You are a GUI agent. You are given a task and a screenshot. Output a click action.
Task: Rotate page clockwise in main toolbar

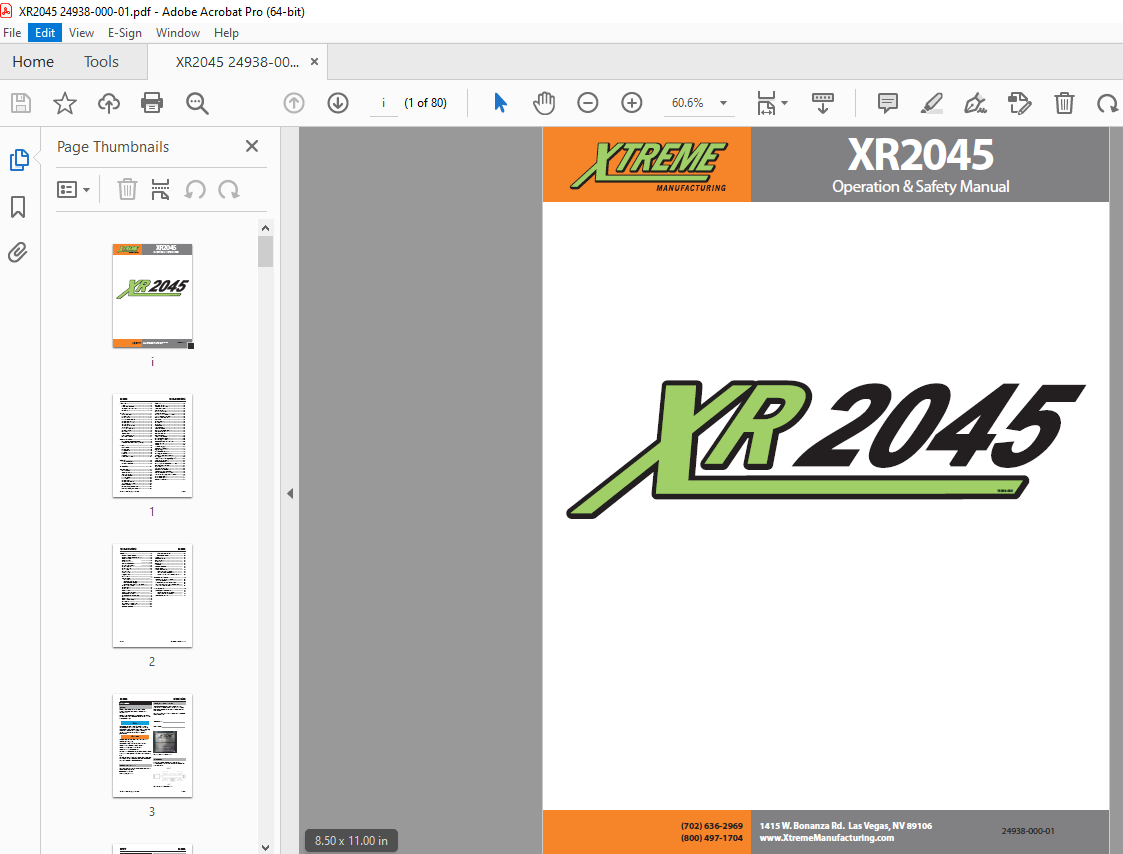(x=1107, y=103)
